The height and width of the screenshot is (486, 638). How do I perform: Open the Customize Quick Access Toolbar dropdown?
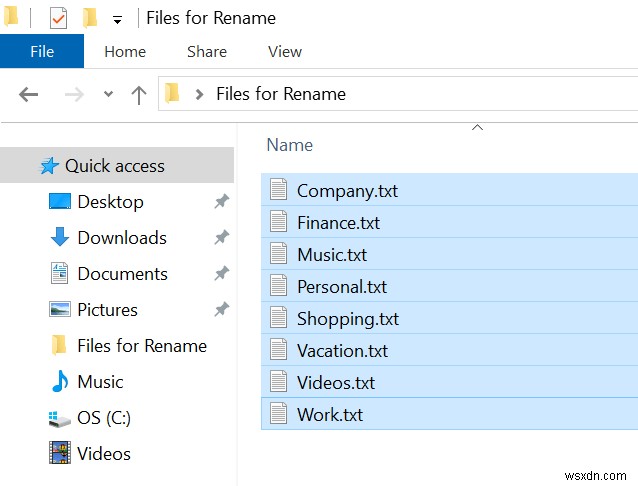coord(118,20)
